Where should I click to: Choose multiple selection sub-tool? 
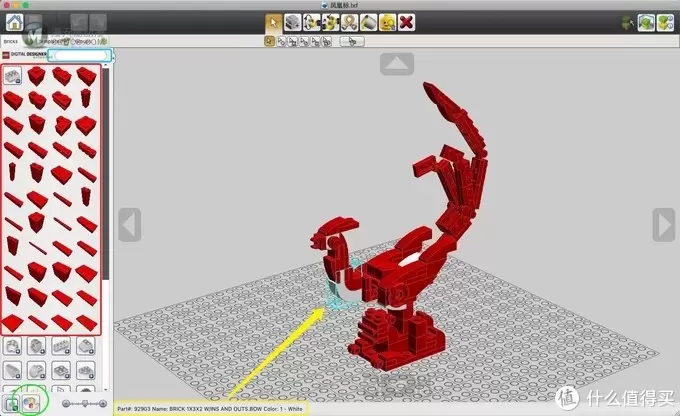pos(281,41)
